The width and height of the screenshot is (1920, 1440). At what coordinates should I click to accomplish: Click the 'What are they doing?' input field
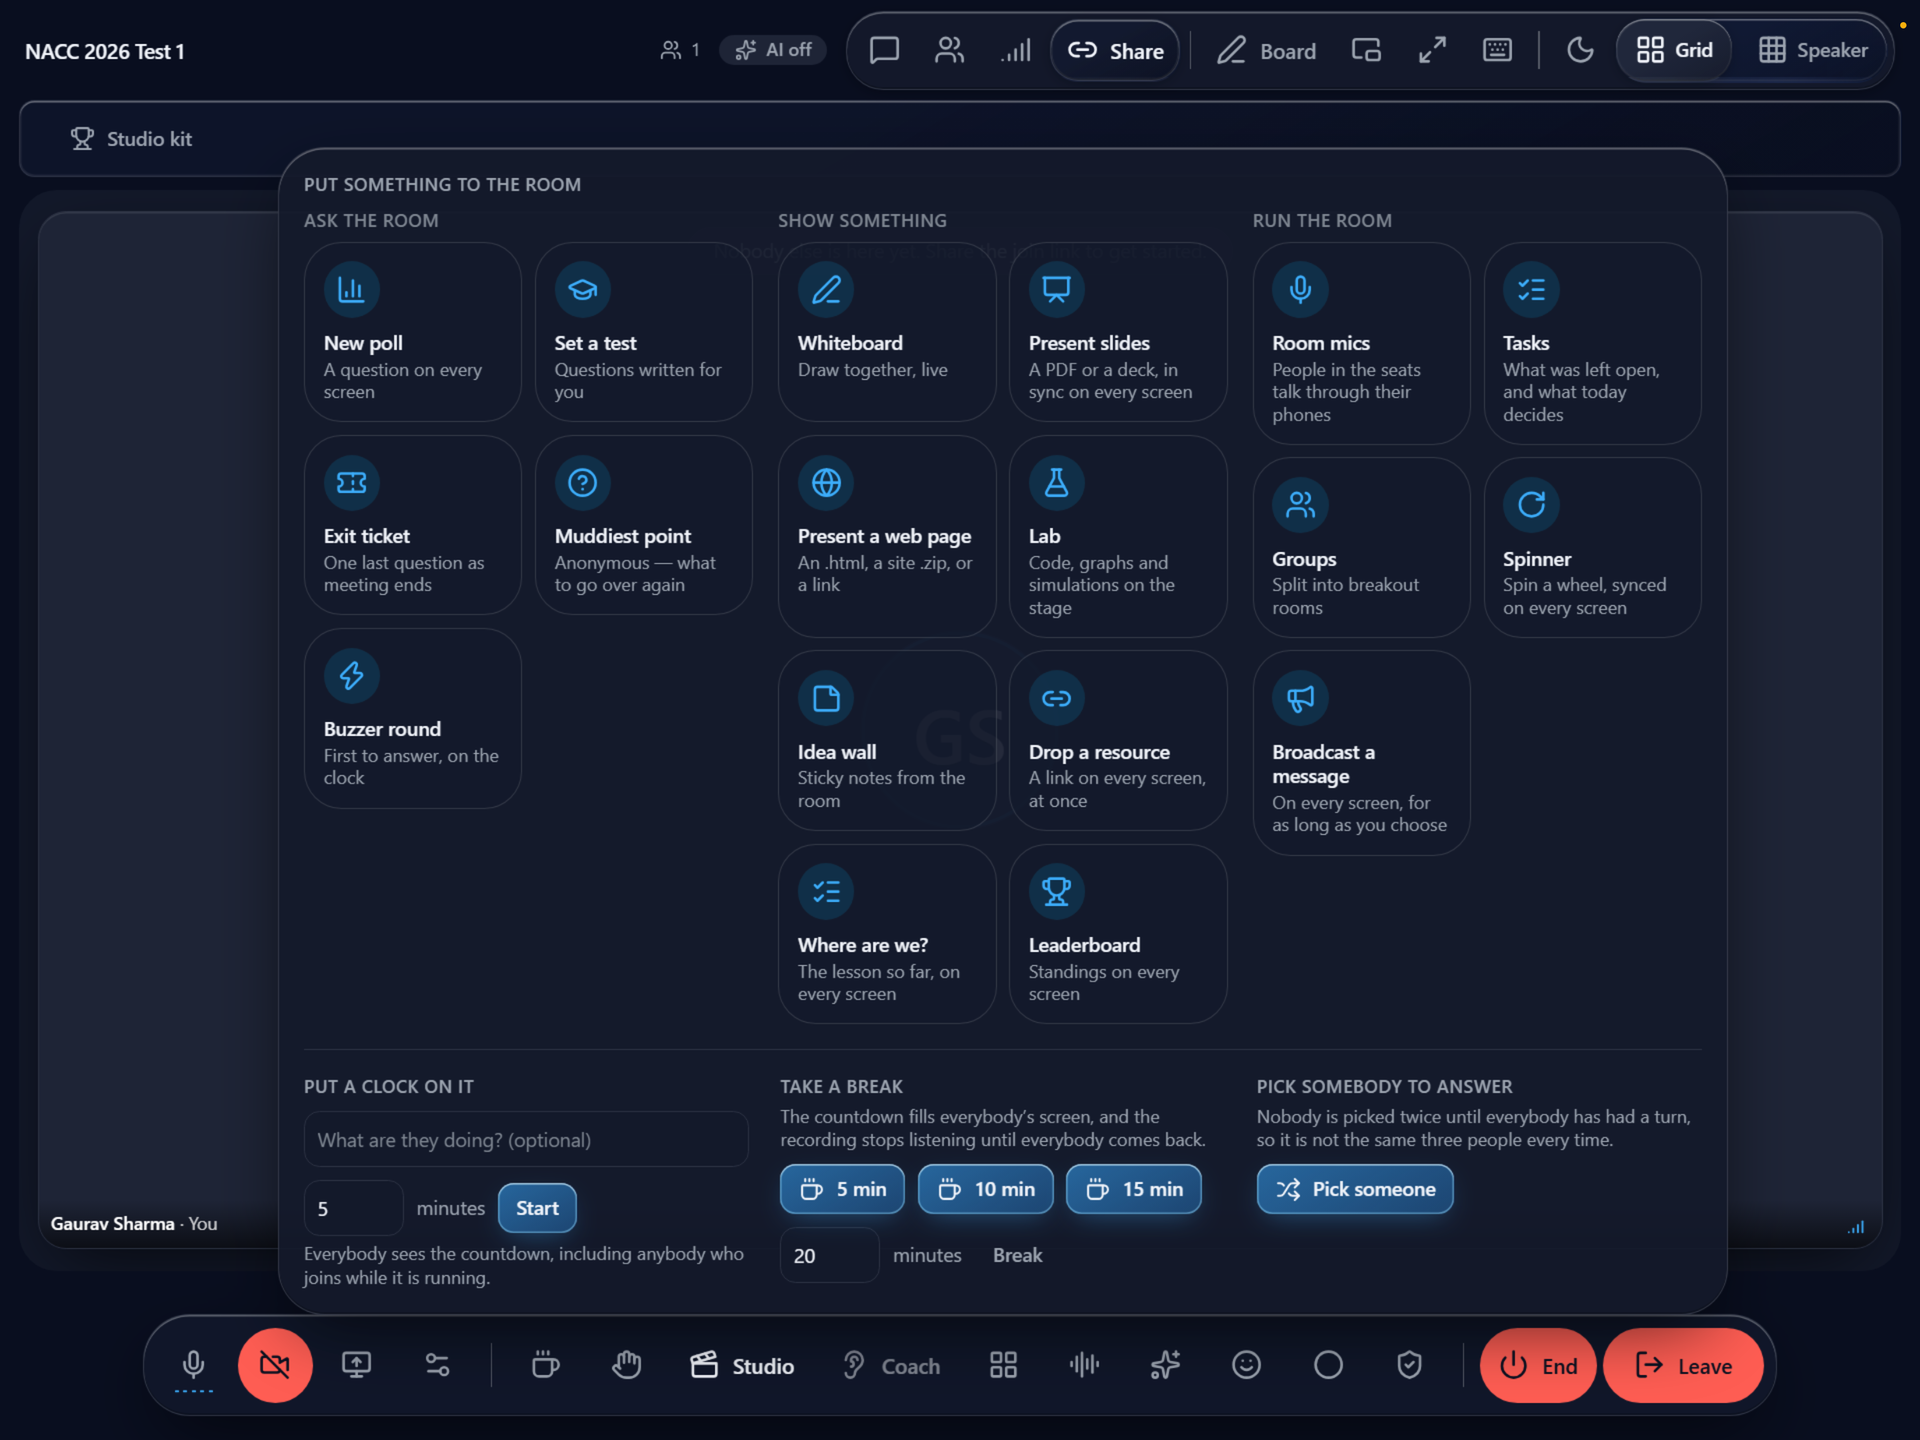point(526,1140)
